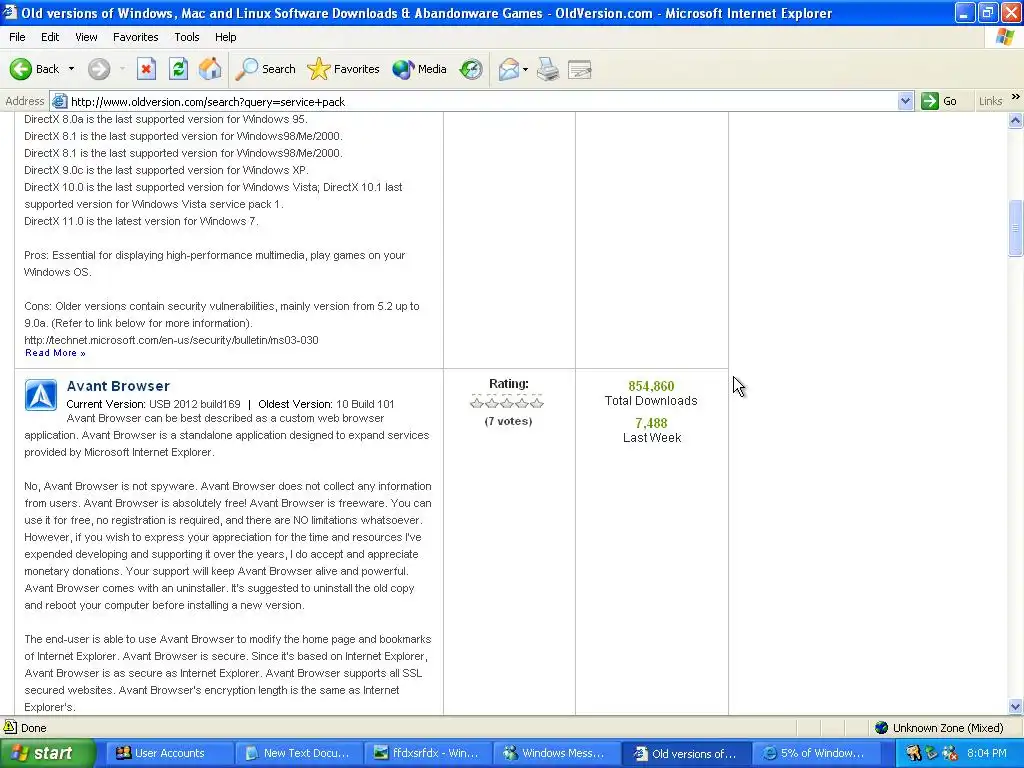The width and height of the screenshot is (1024, 768).
Task: Switch to ffdxsrfdx taskbar window
Action: coord(426,753)
